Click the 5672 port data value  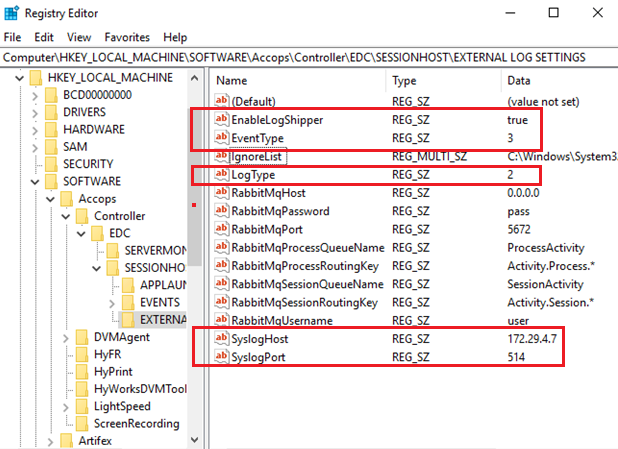click(x=519, y=229)
